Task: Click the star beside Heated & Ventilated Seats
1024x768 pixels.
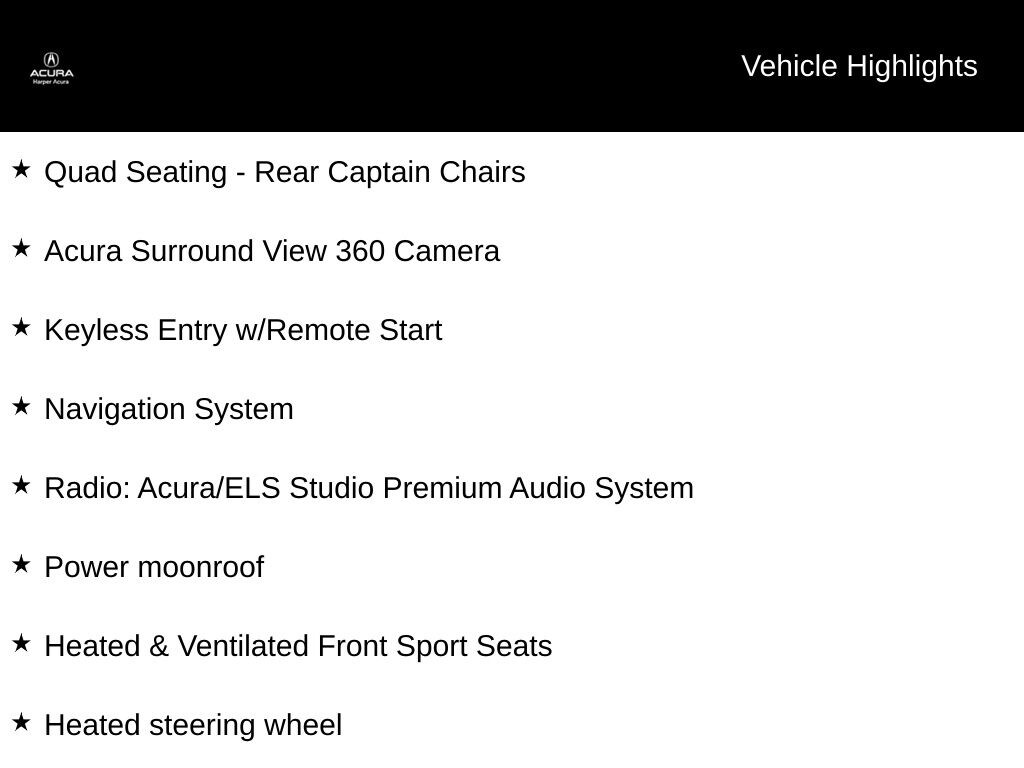Action: [21, 643]
